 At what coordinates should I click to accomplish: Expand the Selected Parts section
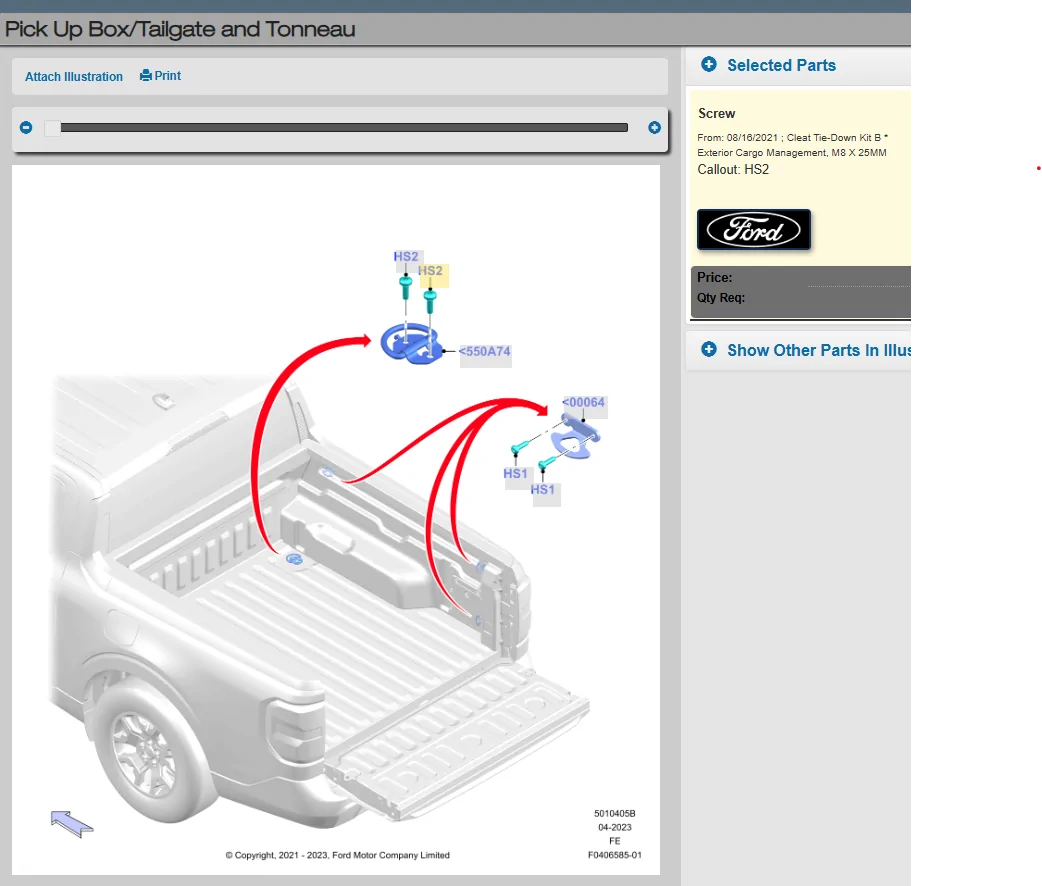point(709,64)
